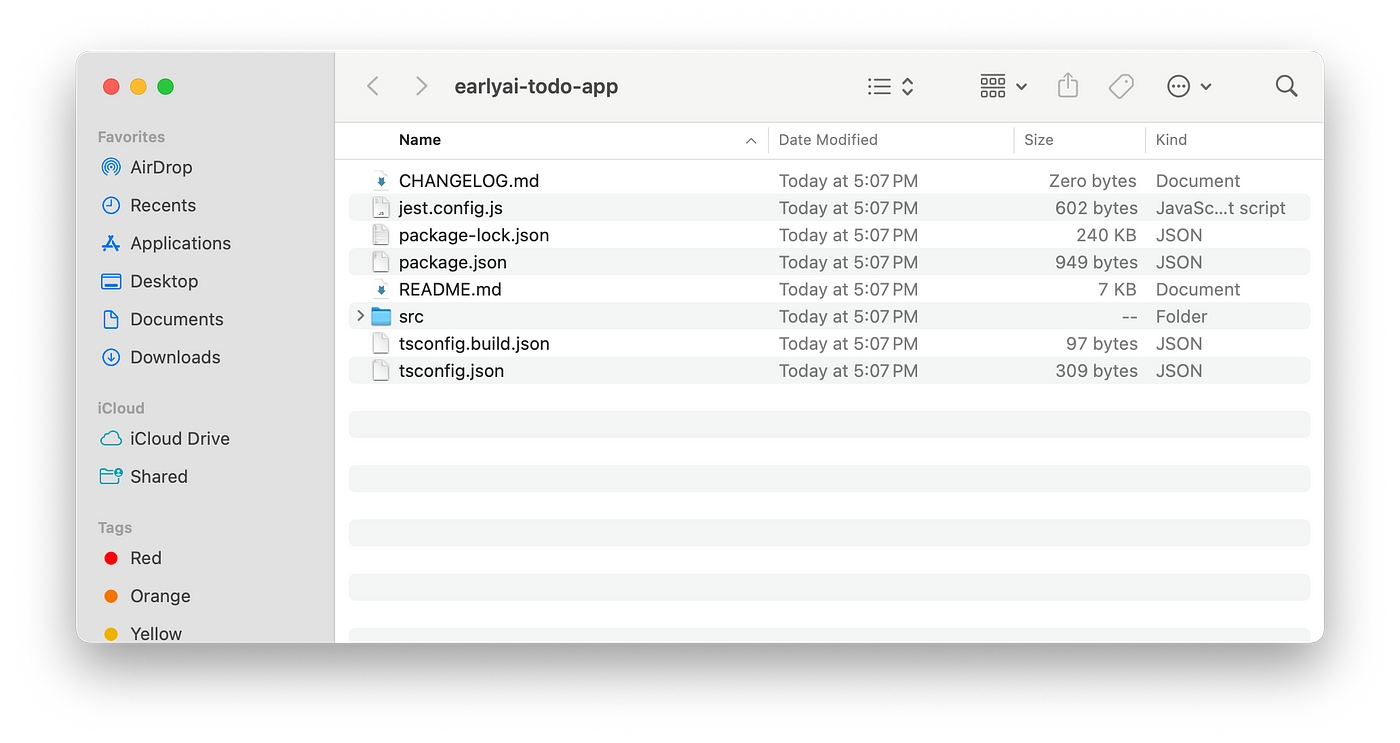Open Desktop in the sidebar
The height and width of the screenshot is (743, 1400).
164,281
